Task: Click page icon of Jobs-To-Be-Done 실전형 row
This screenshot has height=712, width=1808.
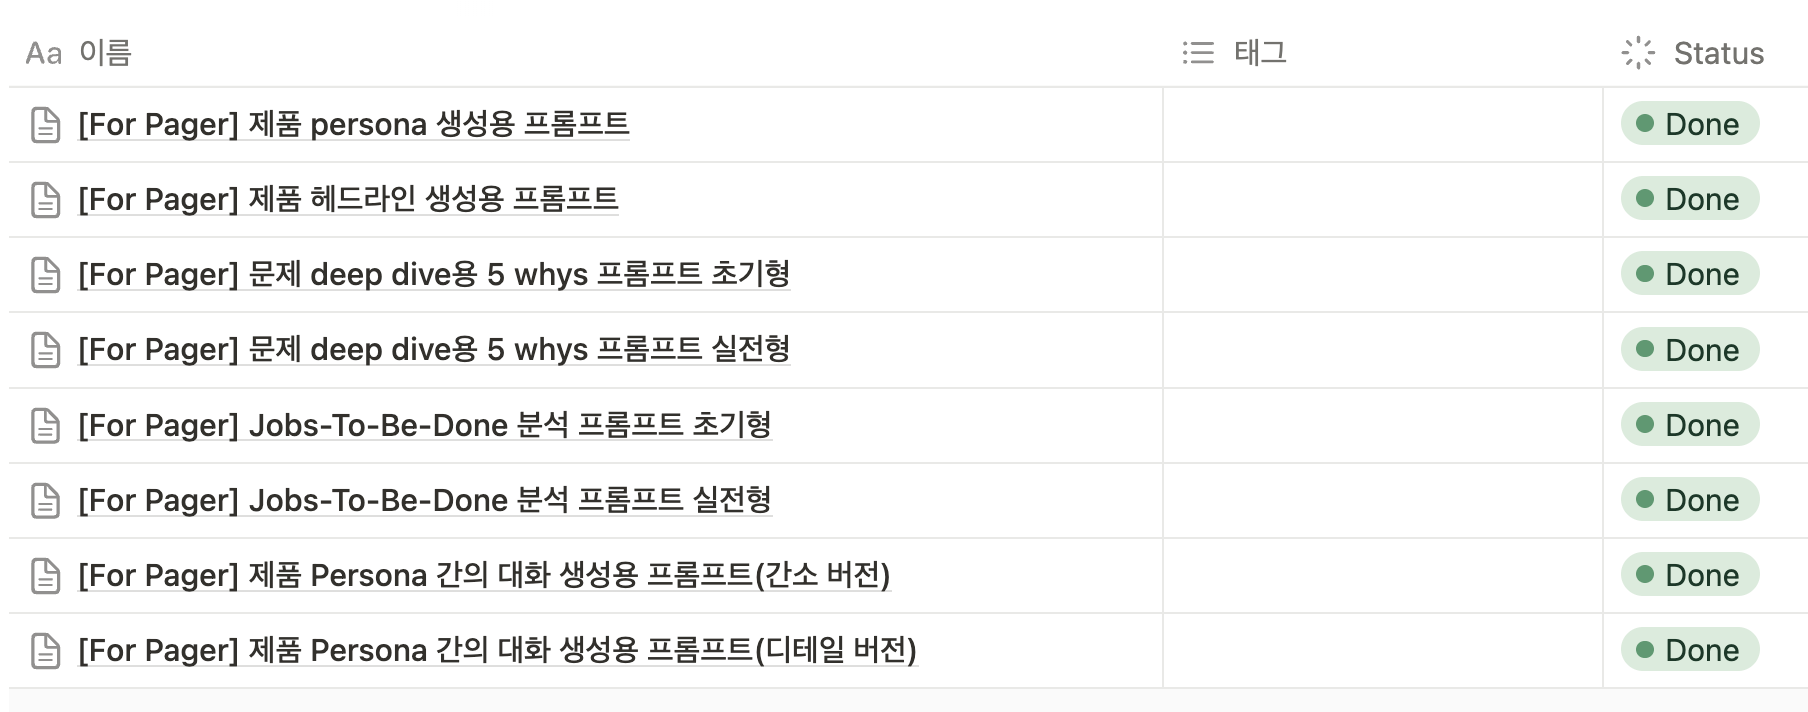Action: [46, 501]
